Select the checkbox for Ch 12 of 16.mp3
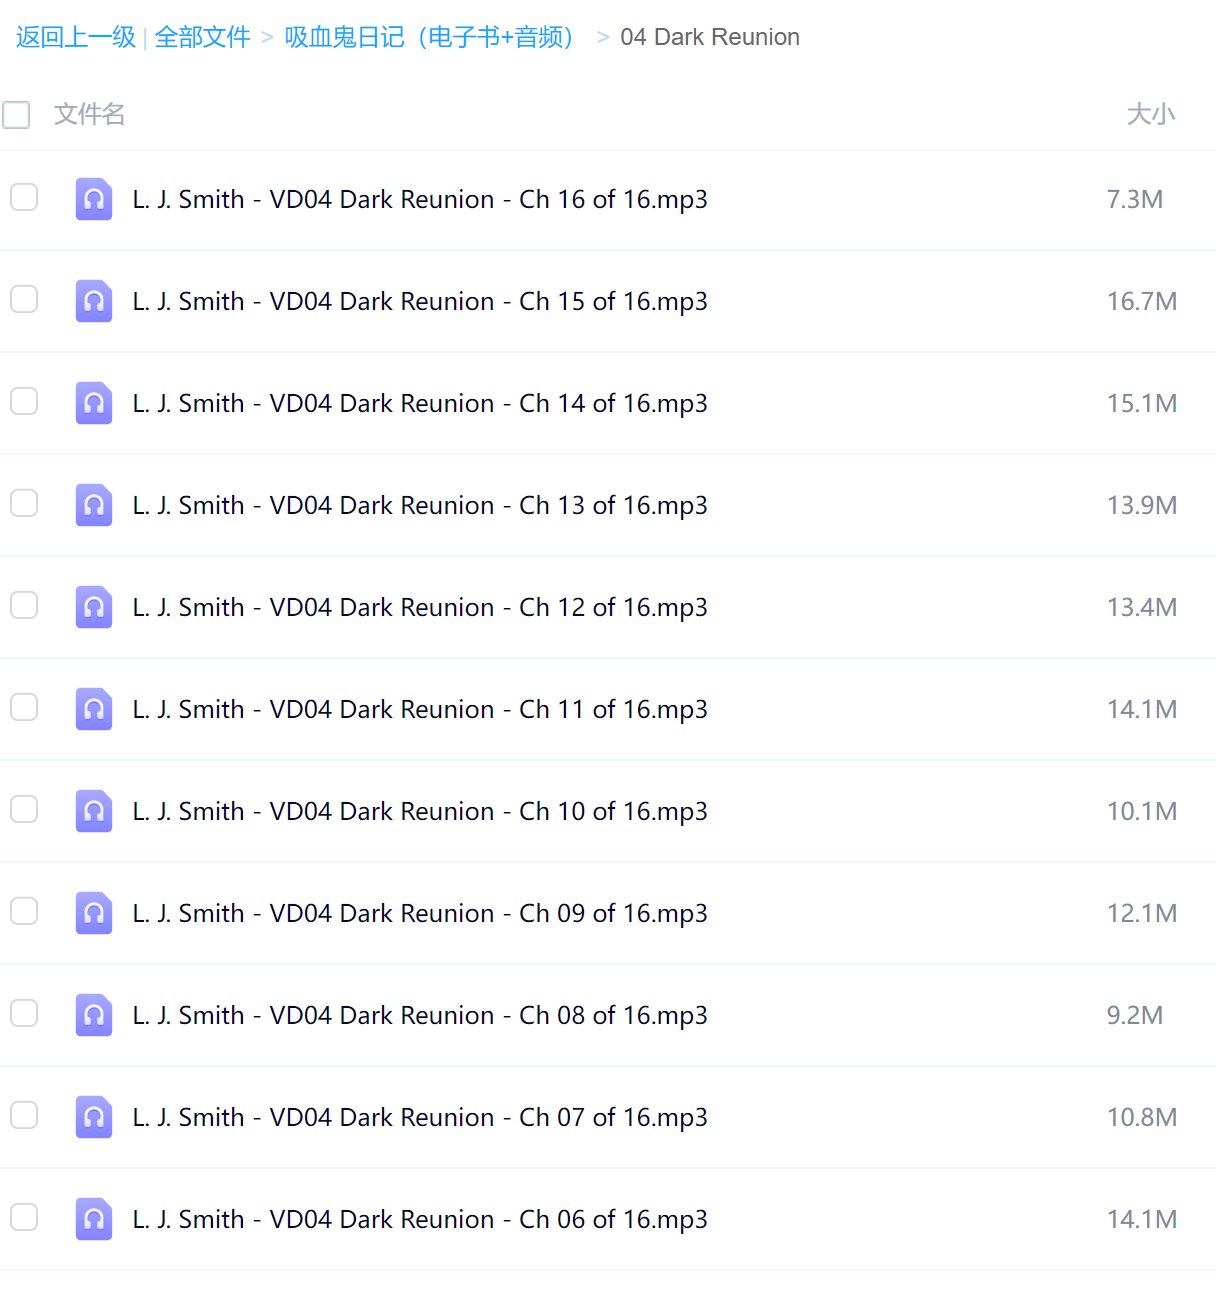1216x1294 pixels. pos(24,605)
